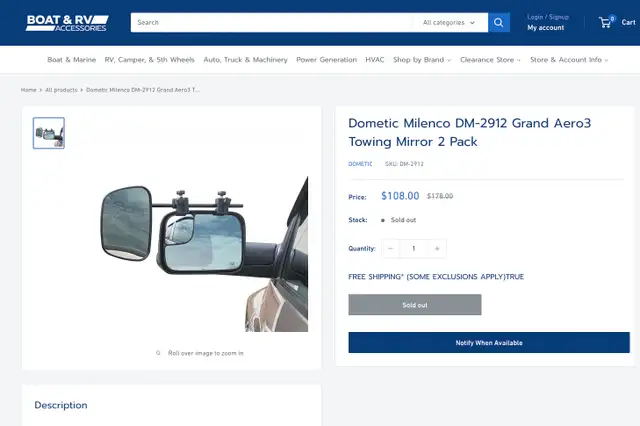Select Auto, Truck & Machinery menu
This screenshot has width=640, height=426.
245,60
